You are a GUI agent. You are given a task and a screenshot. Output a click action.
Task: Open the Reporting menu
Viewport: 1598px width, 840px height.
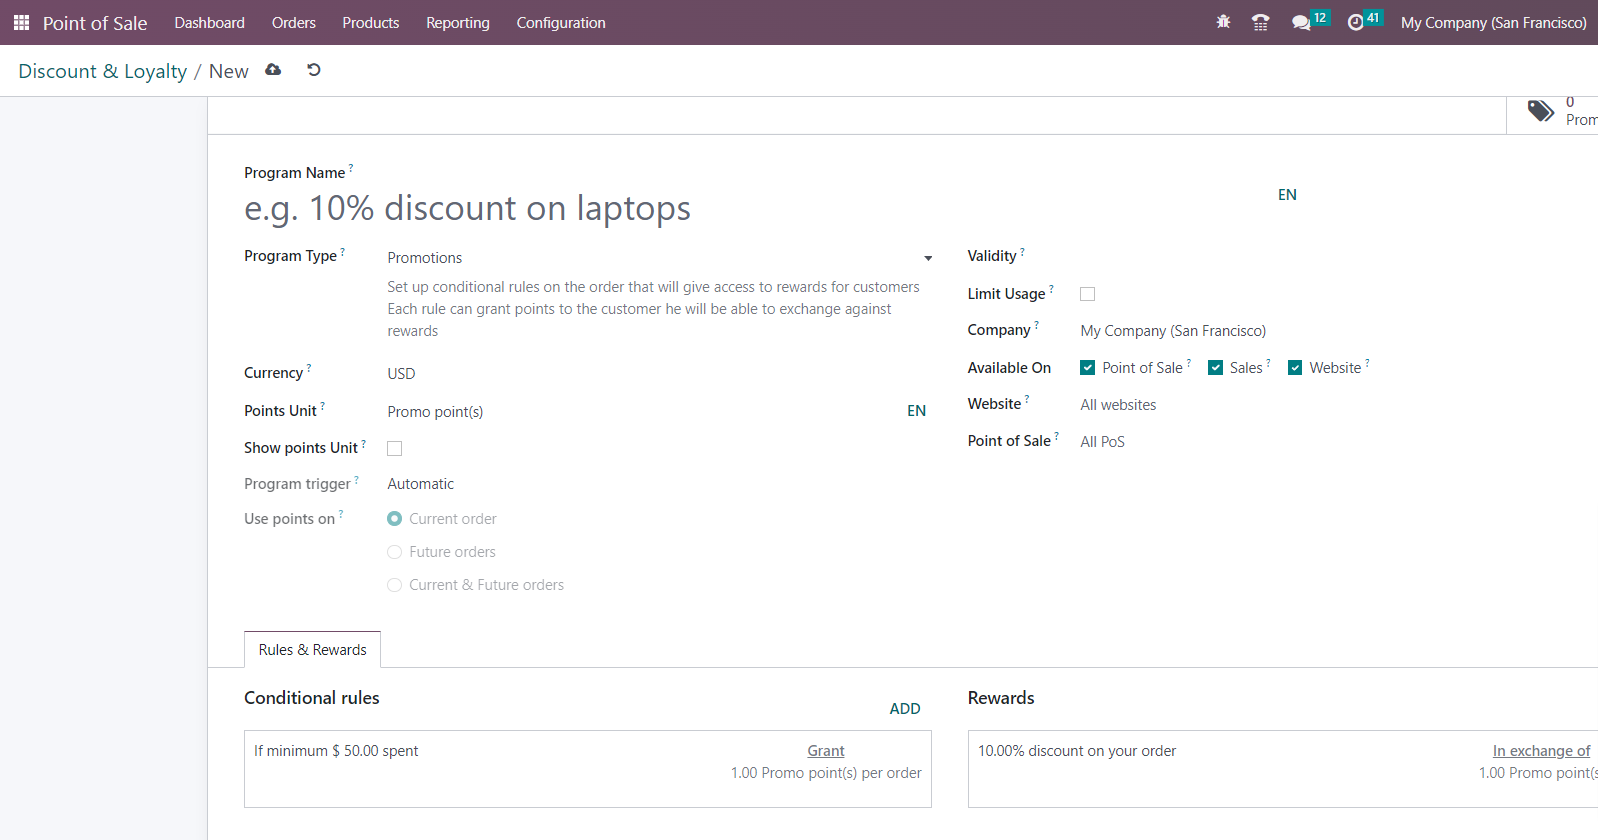[458, 22]
